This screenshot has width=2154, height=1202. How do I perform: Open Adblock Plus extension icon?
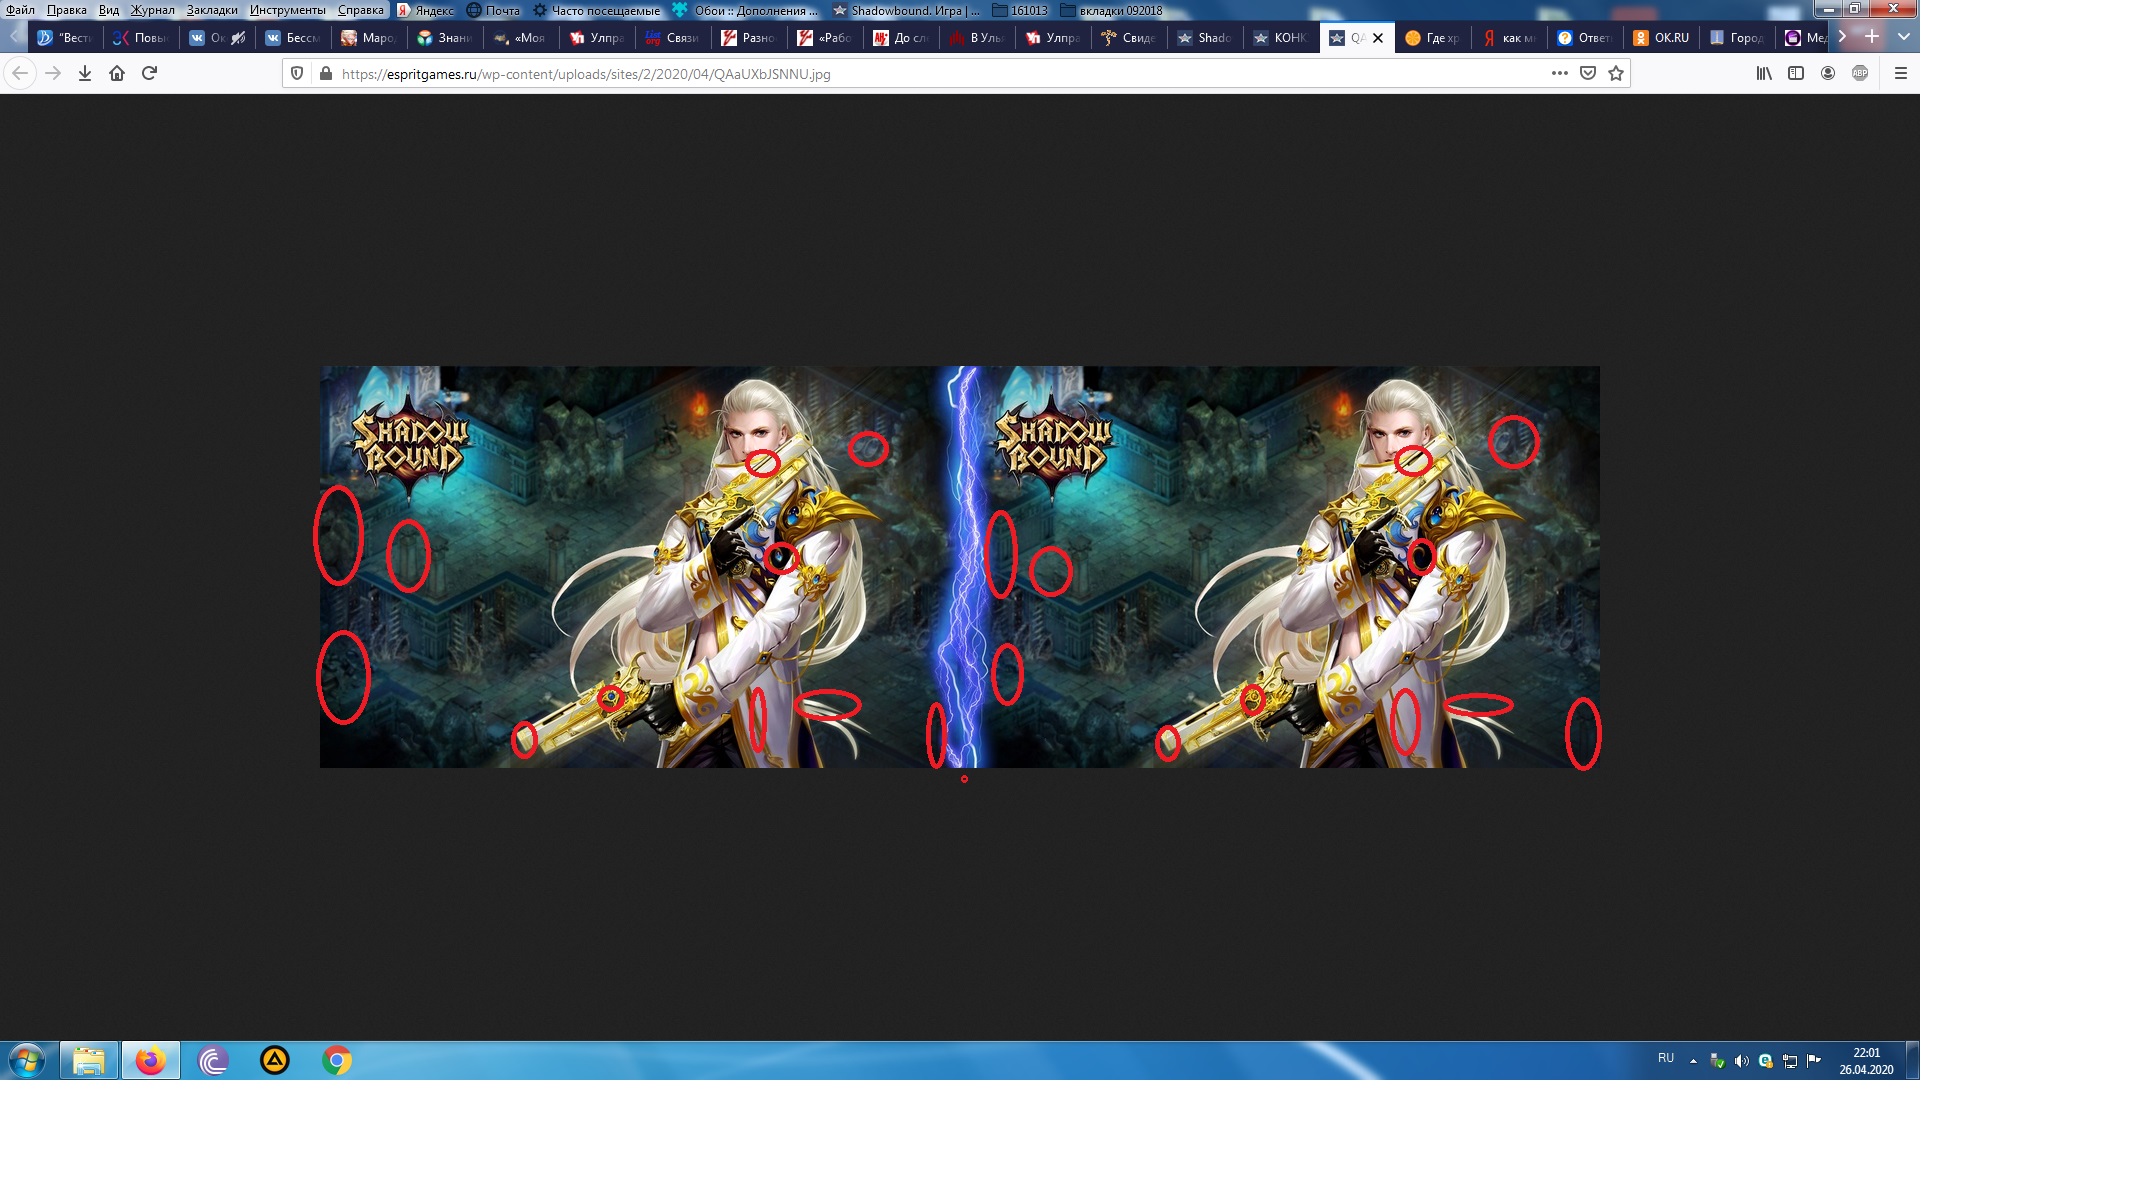(1860, 73)
